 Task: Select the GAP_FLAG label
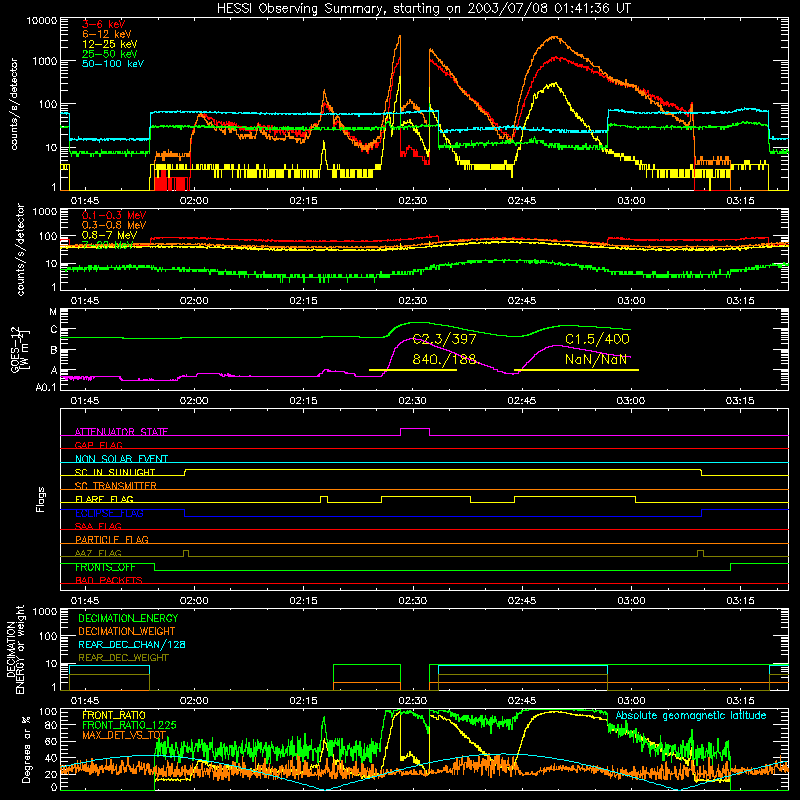98,445
